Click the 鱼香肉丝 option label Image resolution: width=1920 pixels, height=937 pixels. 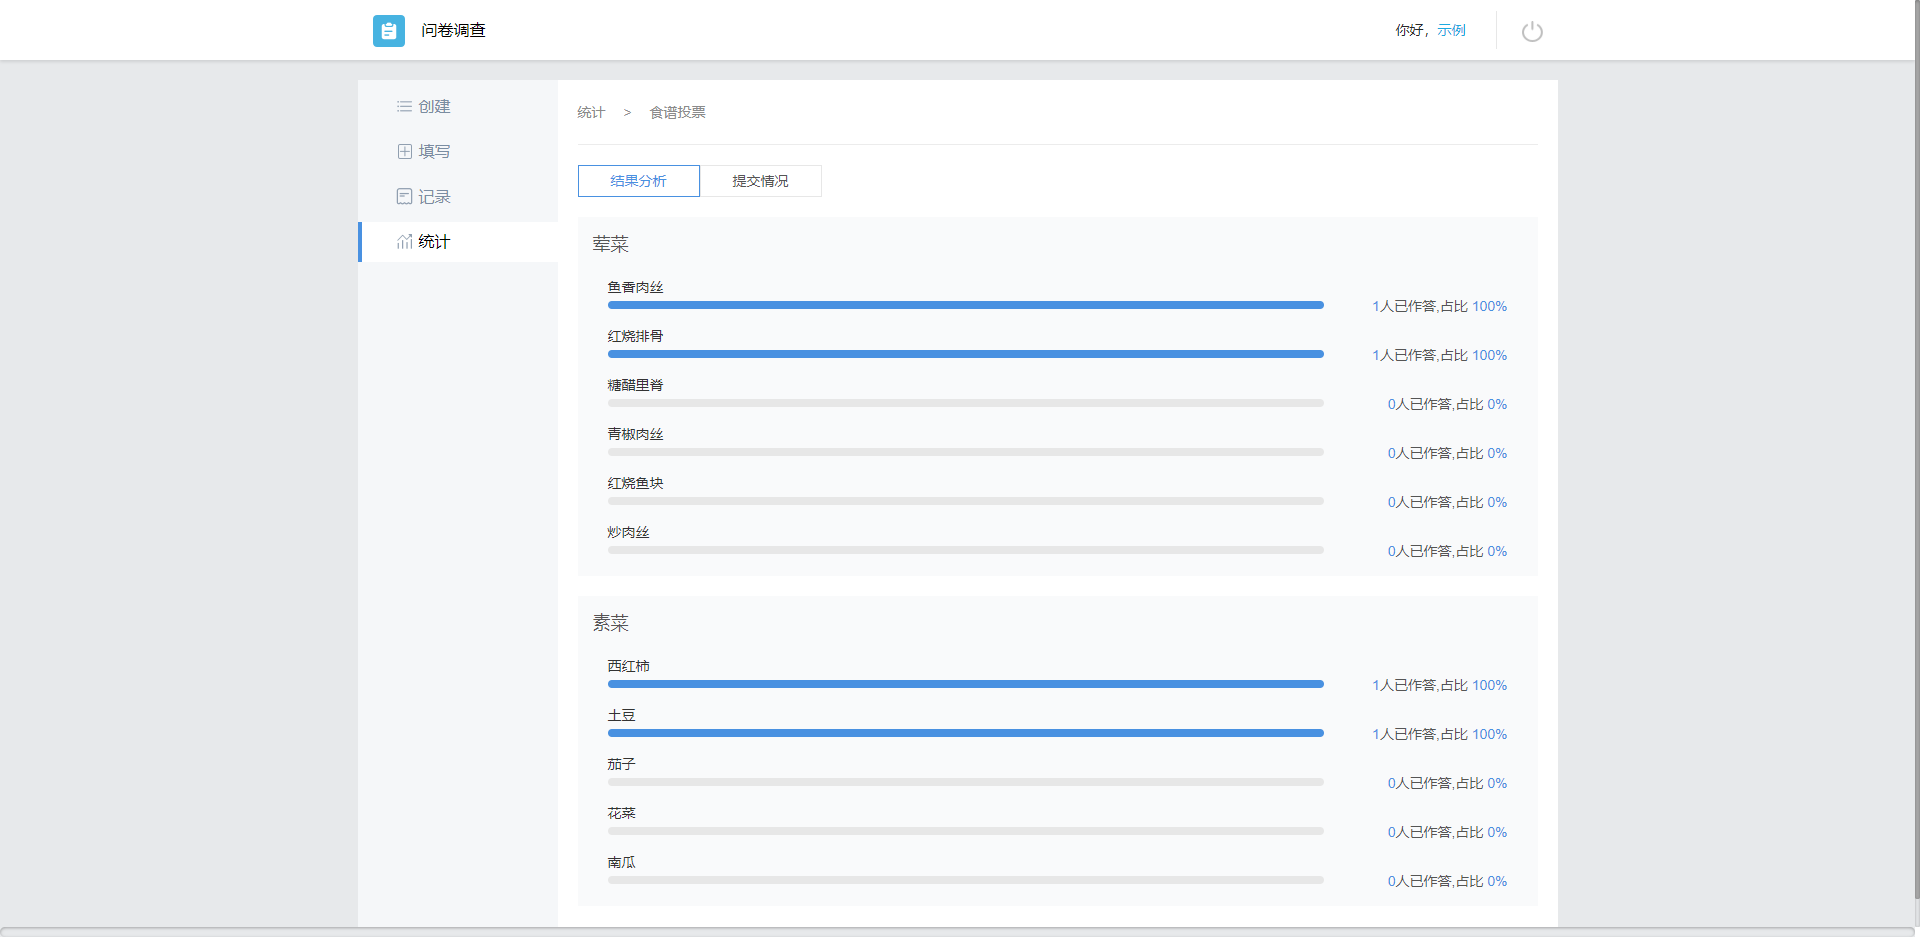[x=635, y=287]
